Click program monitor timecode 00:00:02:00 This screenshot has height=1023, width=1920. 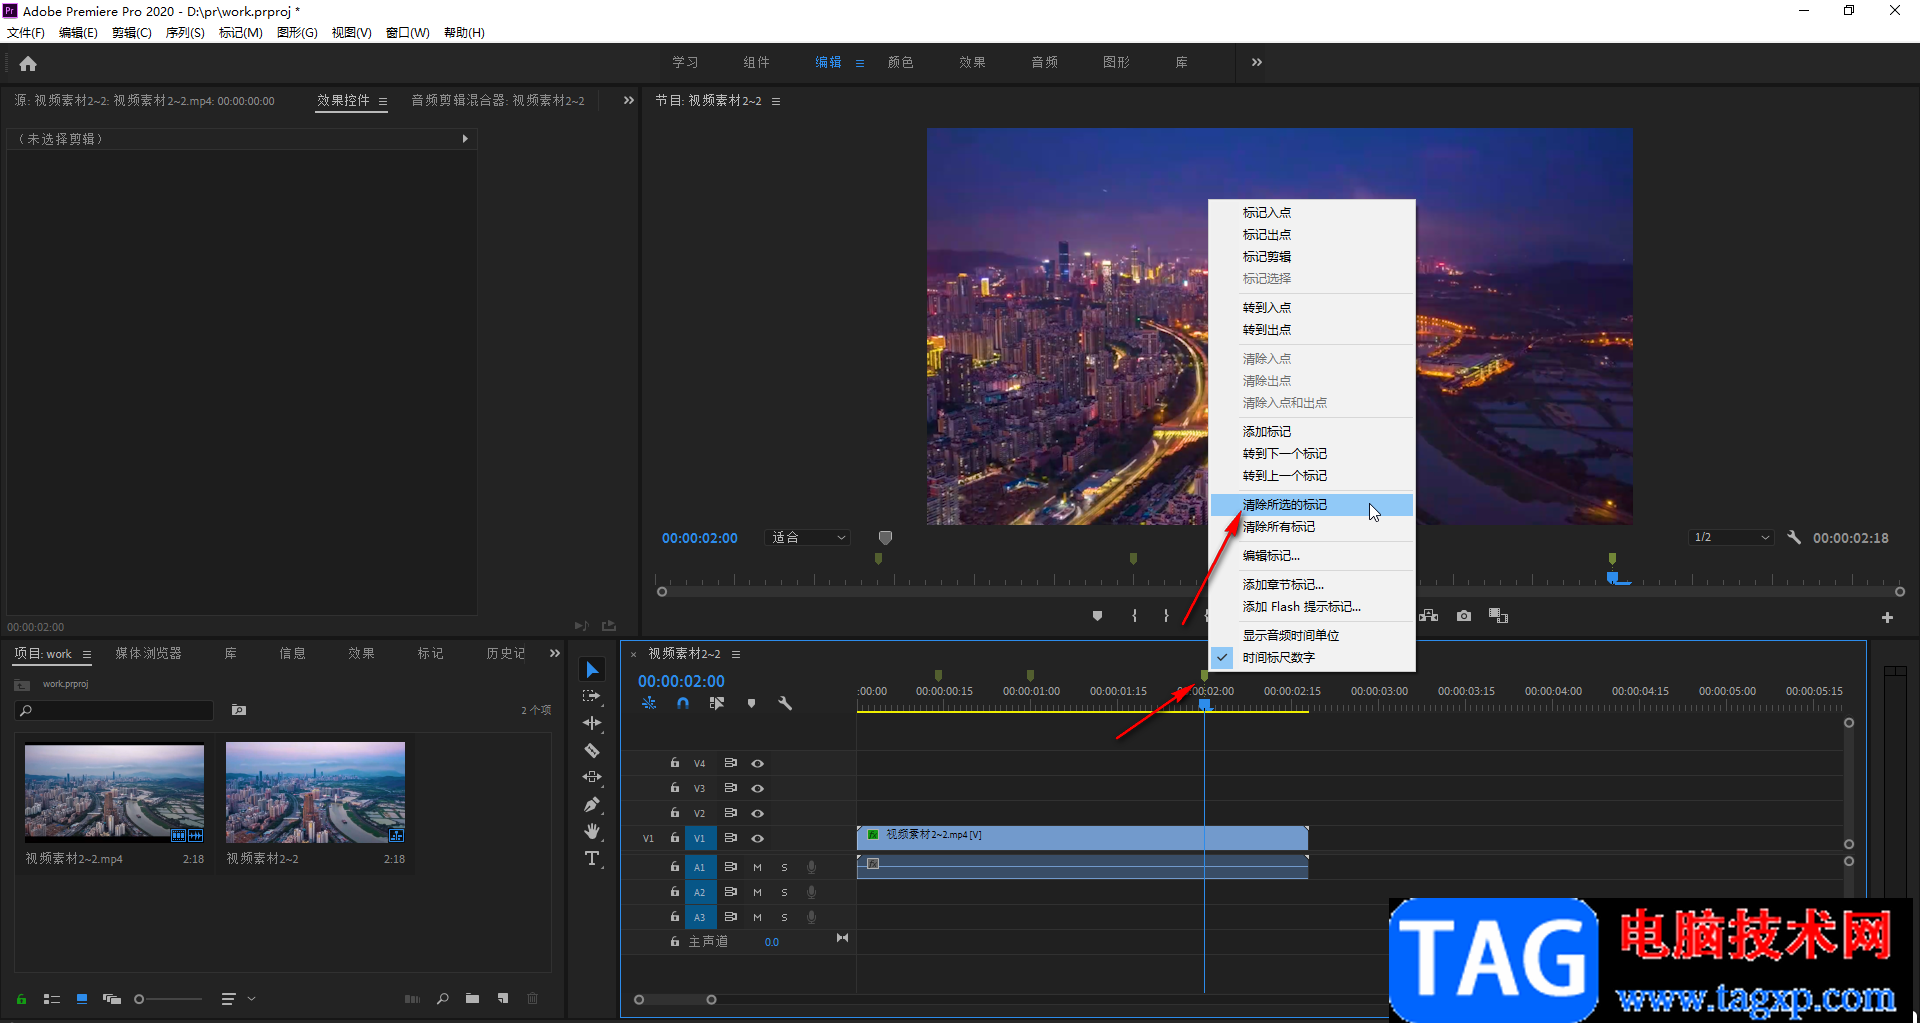699,538
